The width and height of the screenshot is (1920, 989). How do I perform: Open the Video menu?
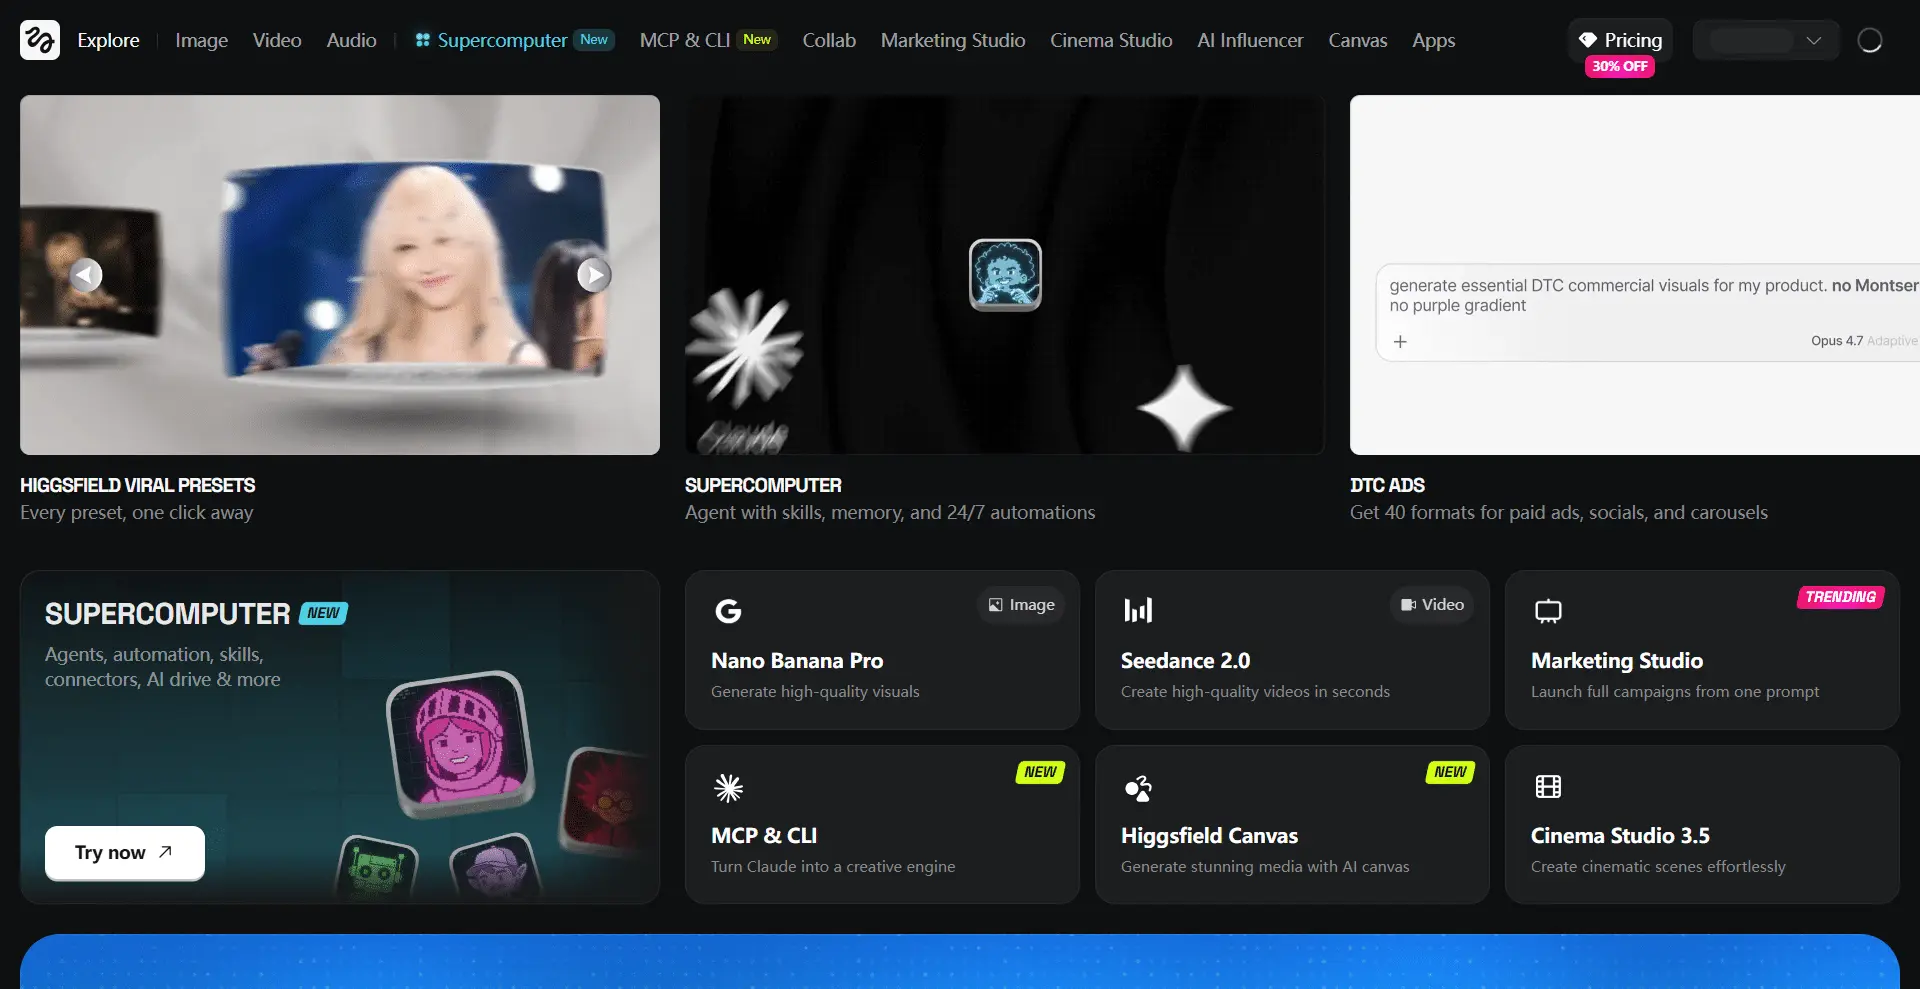277,40
